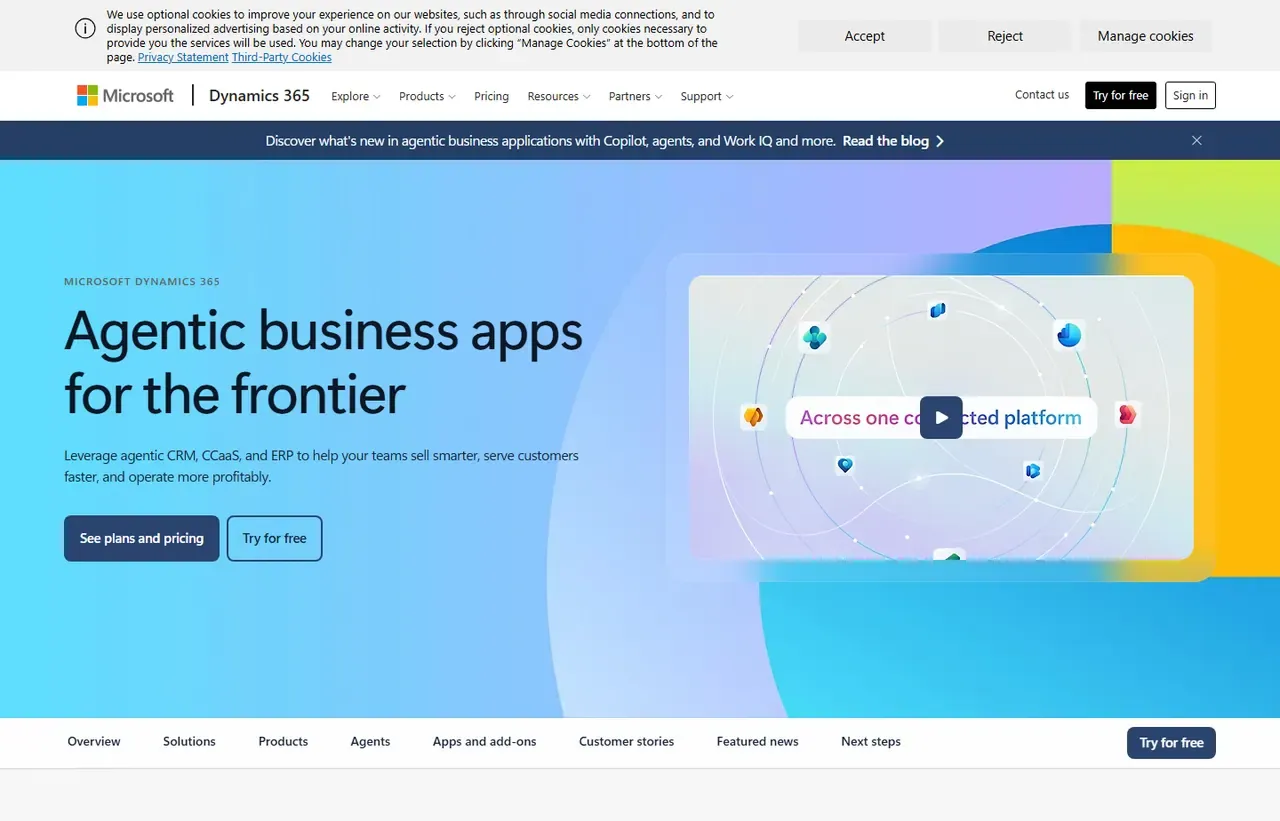Viewport: 1280px width, 821px height.
Task: Click the blue book icon atop video circle
Action: pos(937,310)
